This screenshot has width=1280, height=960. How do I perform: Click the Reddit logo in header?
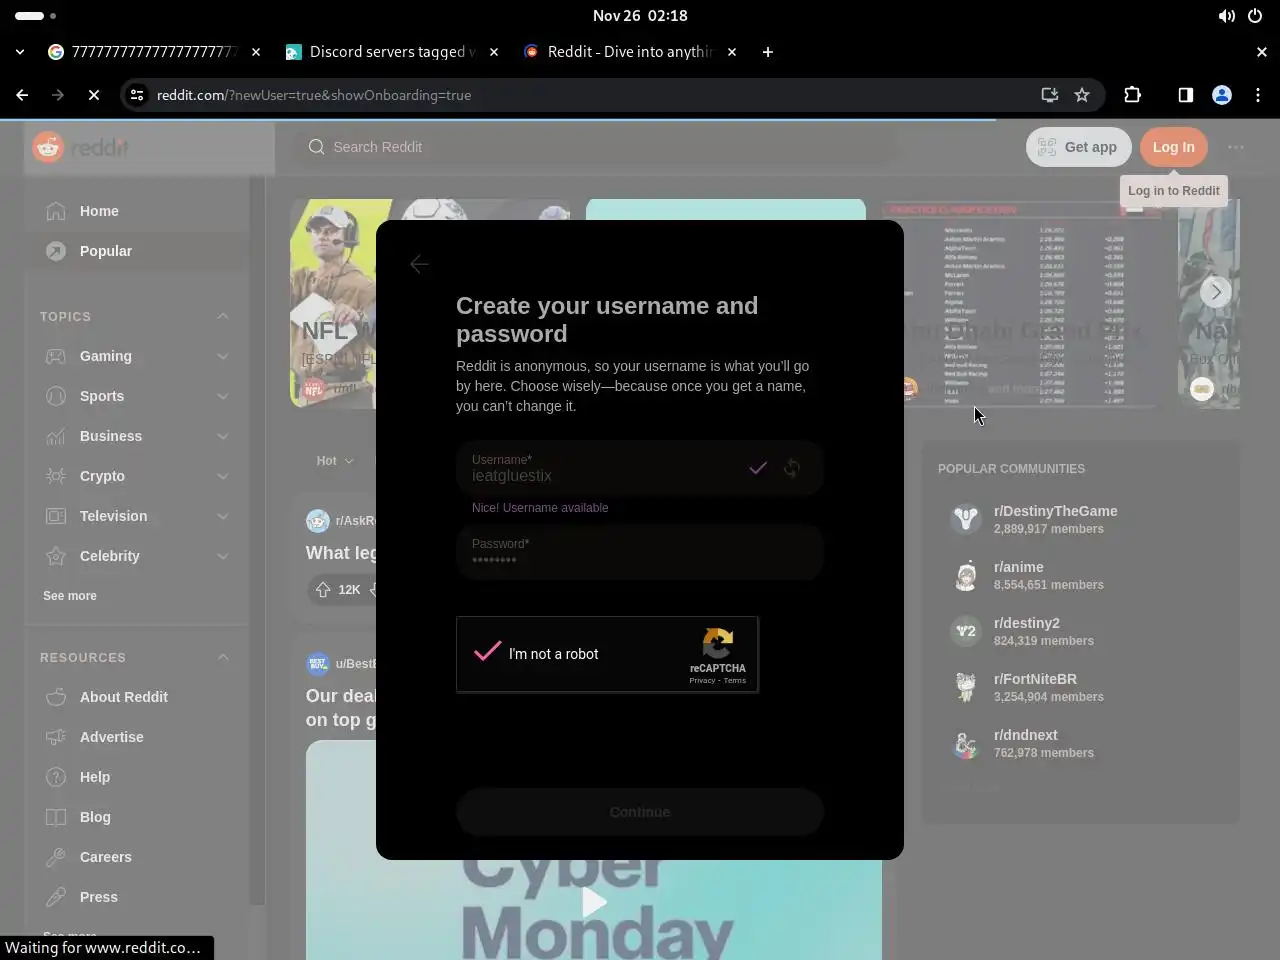click(x=80, y=147)
